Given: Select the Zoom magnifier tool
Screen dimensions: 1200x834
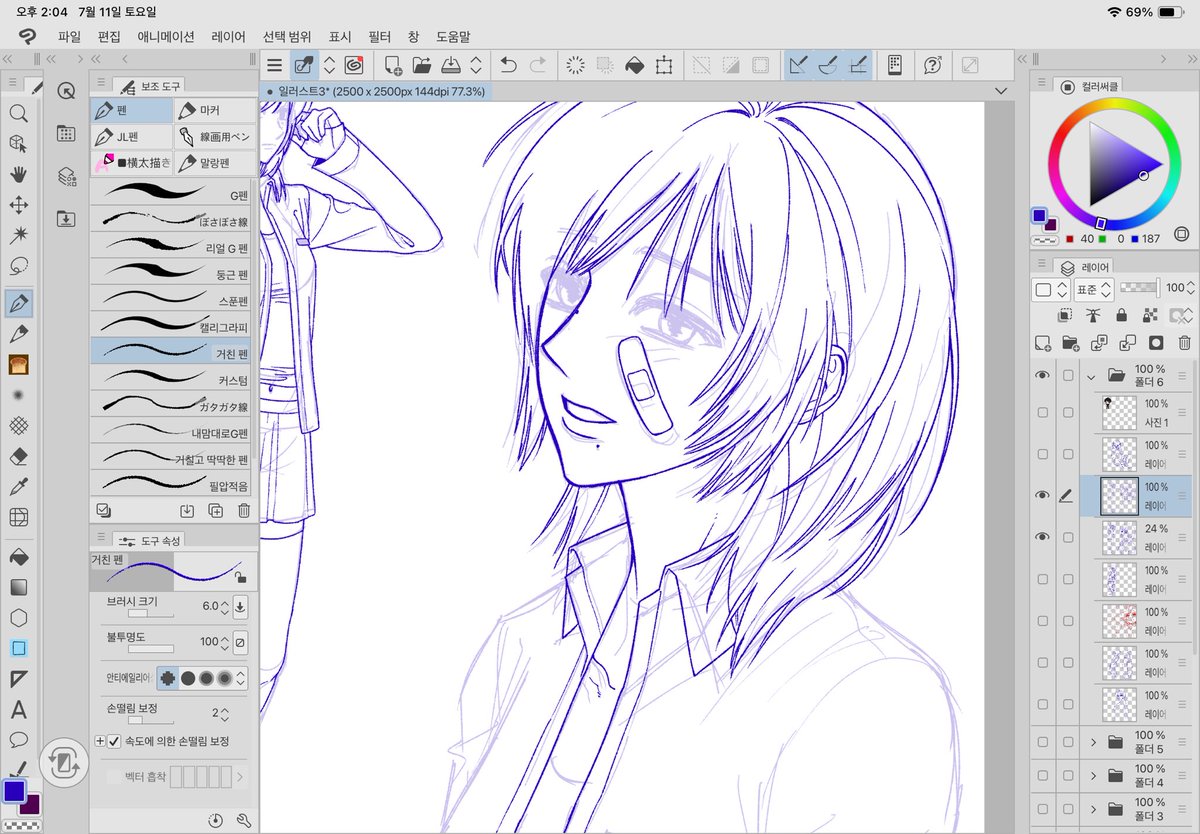Looking at the screenshot, I should pos(18,113).
